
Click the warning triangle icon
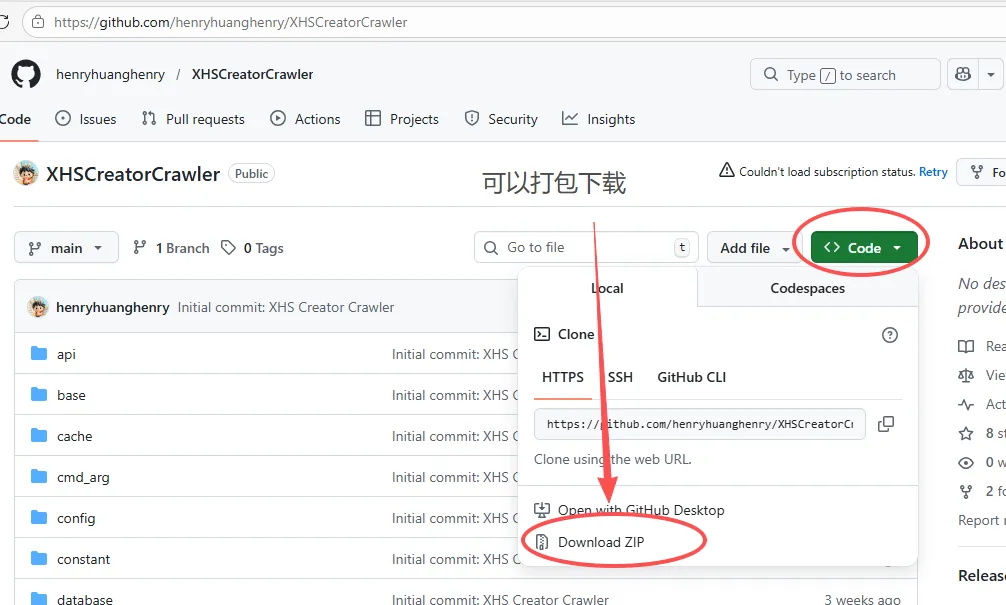pos(726,171)
